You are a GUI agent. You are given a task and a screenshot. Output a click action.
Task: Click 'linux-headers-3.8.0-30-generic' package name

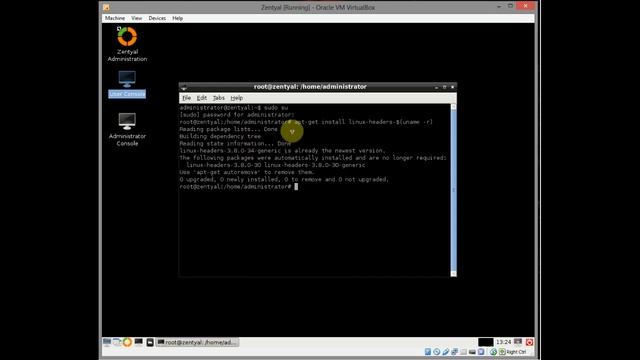coord(315,165)
